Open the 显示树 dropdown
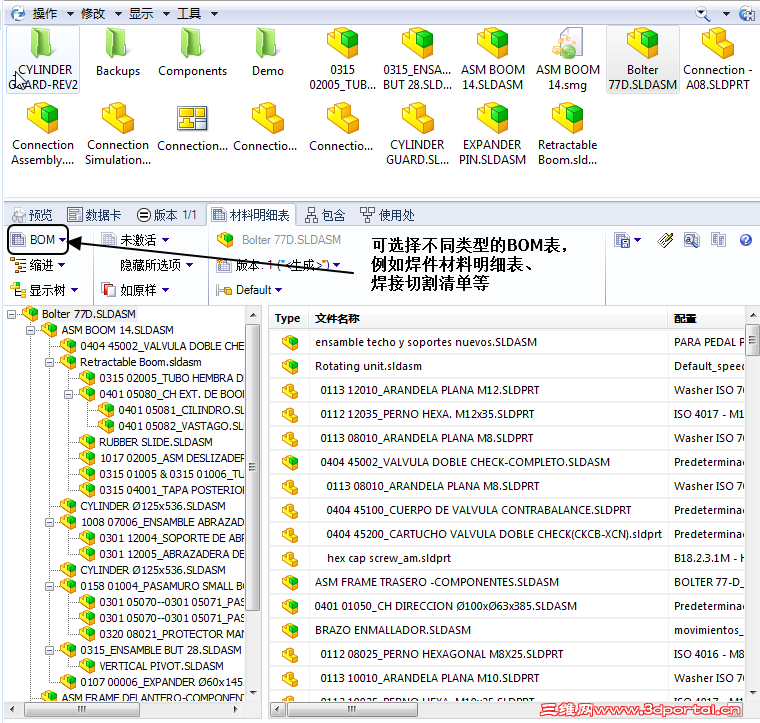This screenshot has height=723, width=760. 44,290
